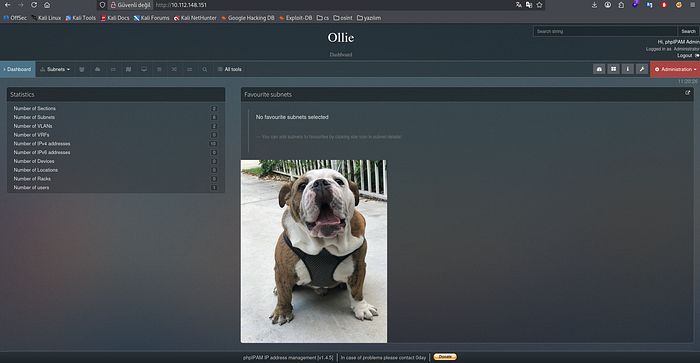700x363 pixels.
Task: Click the grid widgets icon button
Action: coord(613,69)
